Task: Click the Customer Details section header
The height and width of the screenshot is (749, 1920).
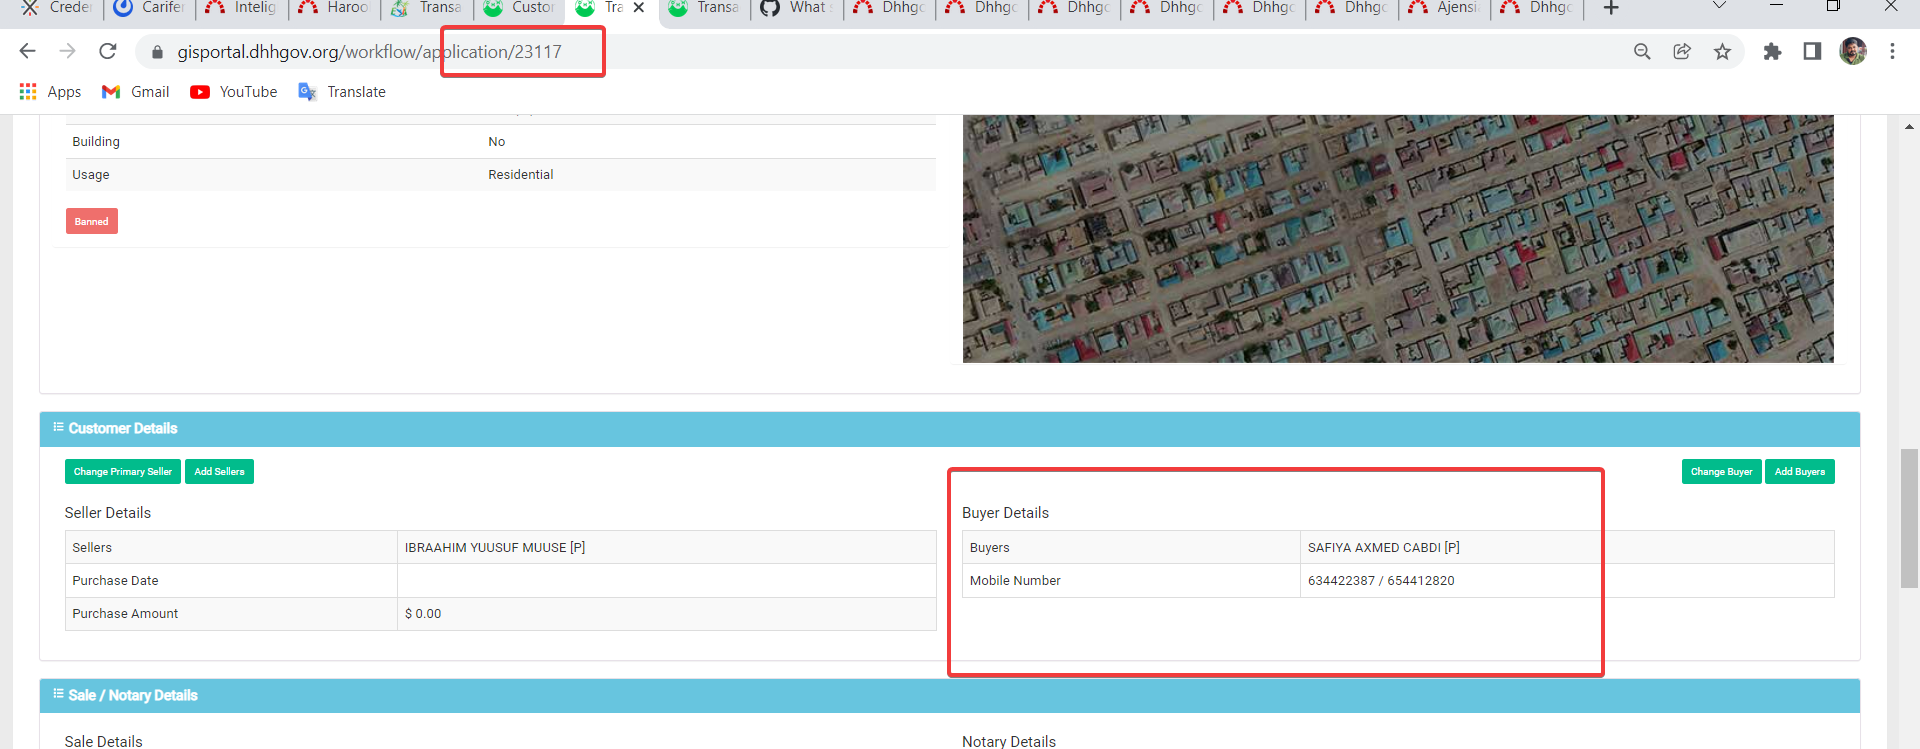Action: (x=950, y=429)
